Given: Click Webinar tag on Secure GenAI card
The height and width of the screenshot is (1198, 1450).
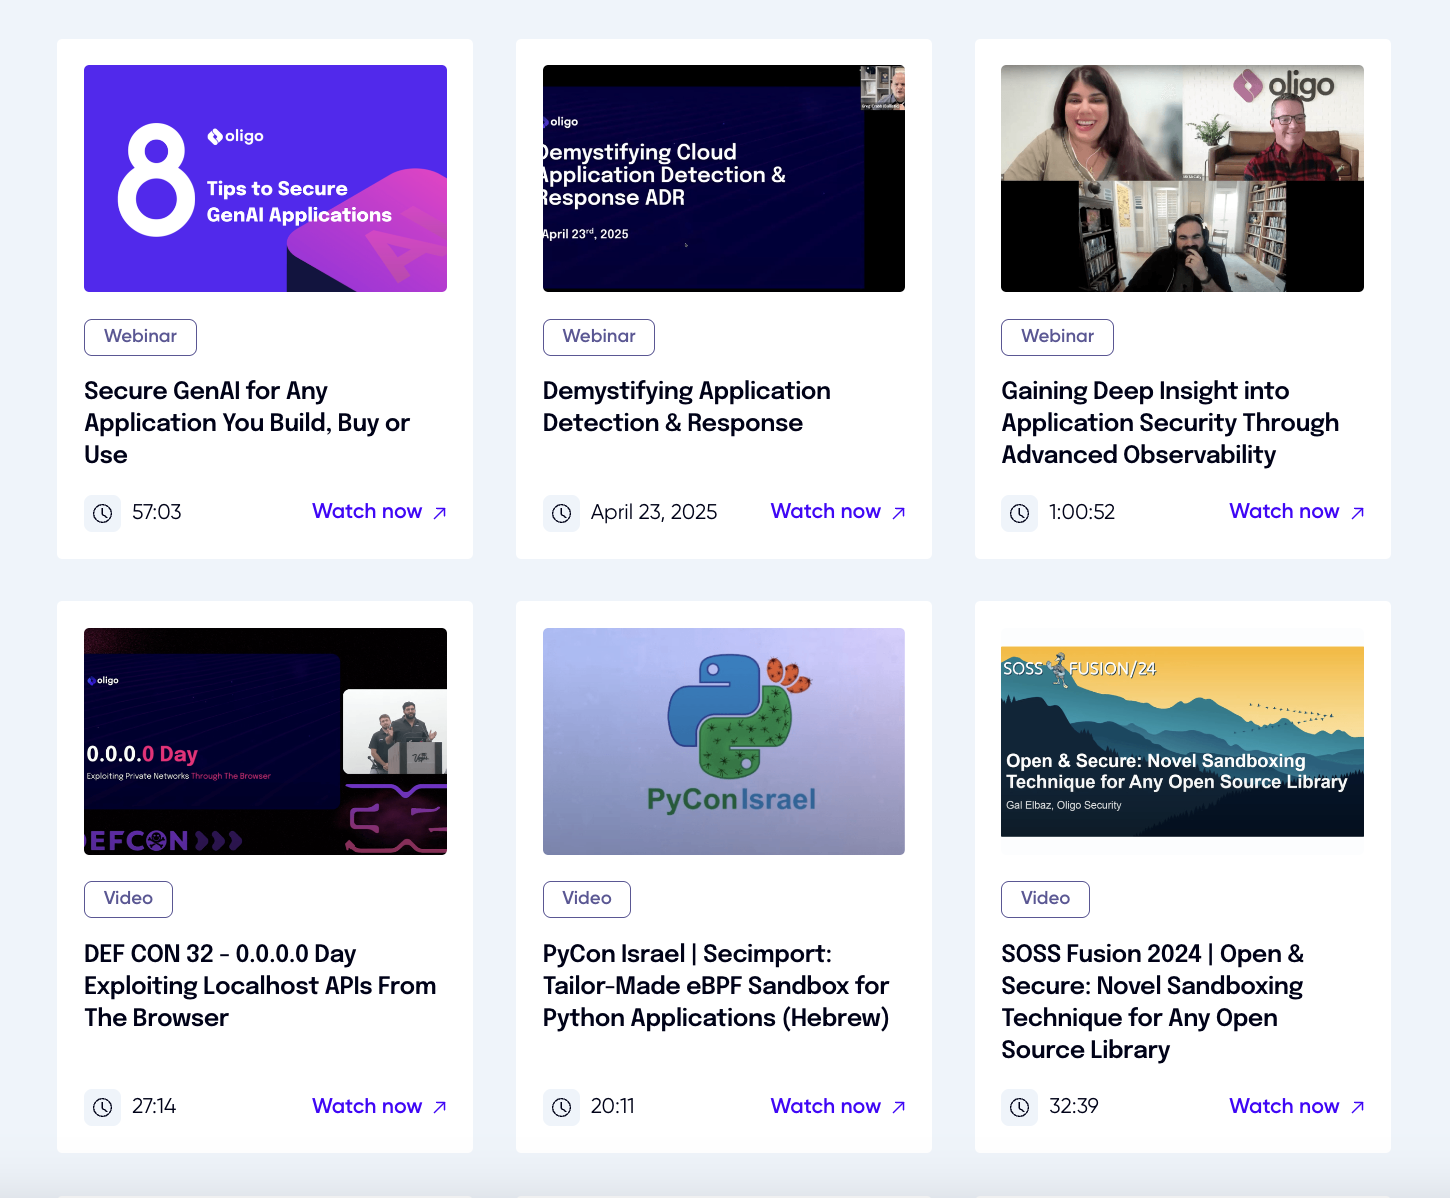Looking at the screenshot, I should [140, 337].
